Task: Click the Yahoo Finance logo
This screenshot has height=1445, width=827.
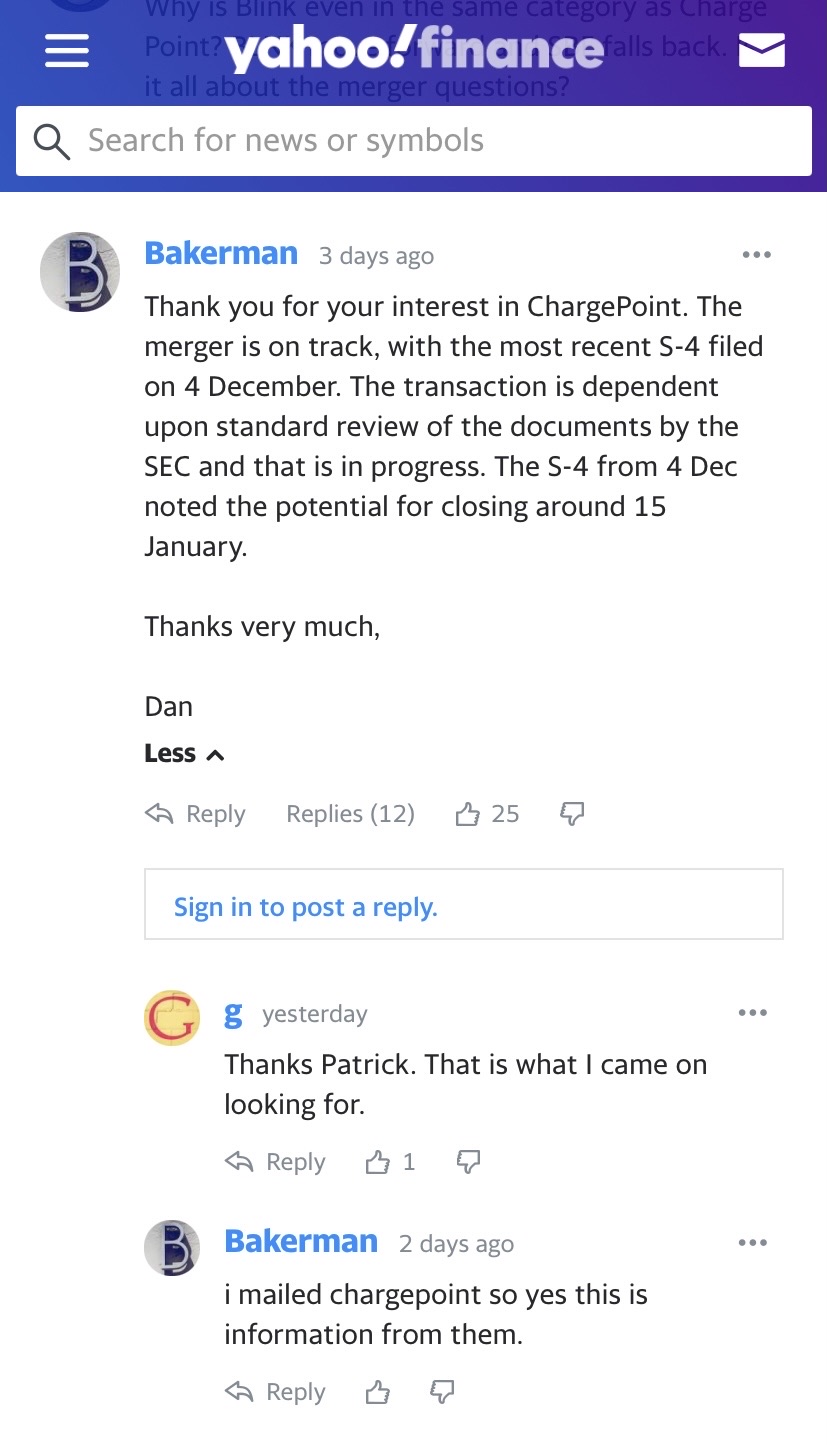Action: [x=414, y=49]
